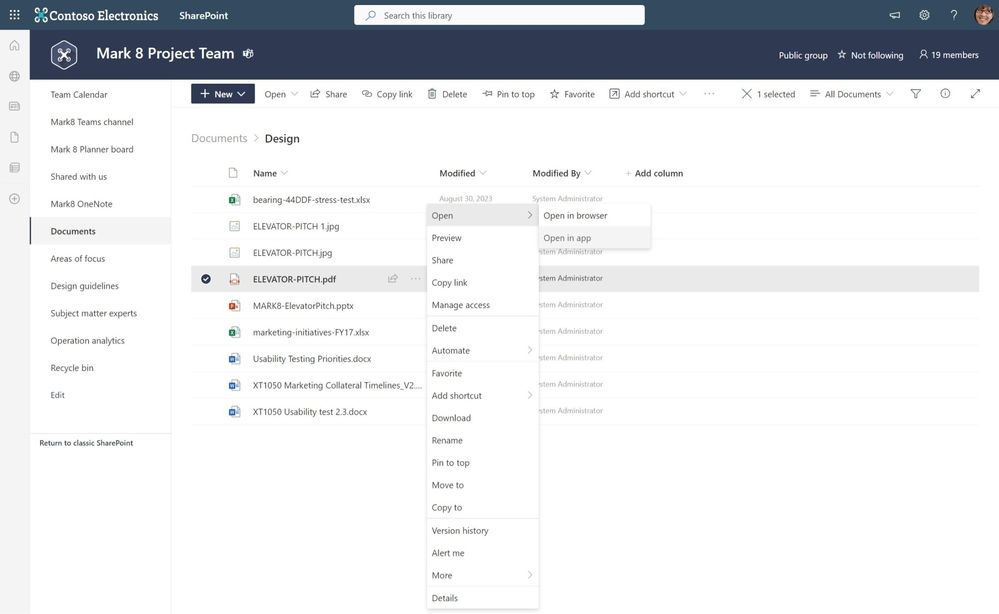Select Details in the context menu

pos(482,598)
